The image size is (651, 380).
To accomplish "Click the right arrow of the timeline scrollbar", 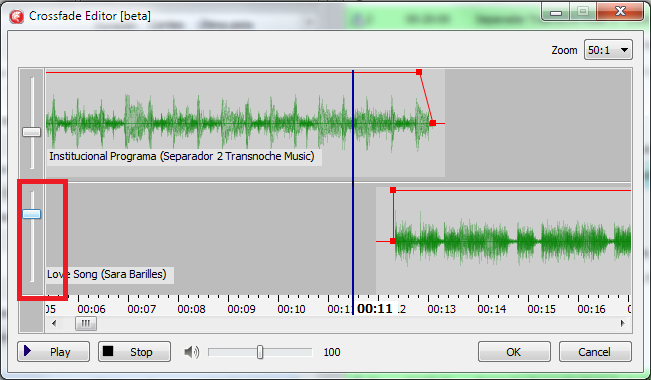I will tap(622, 323).
